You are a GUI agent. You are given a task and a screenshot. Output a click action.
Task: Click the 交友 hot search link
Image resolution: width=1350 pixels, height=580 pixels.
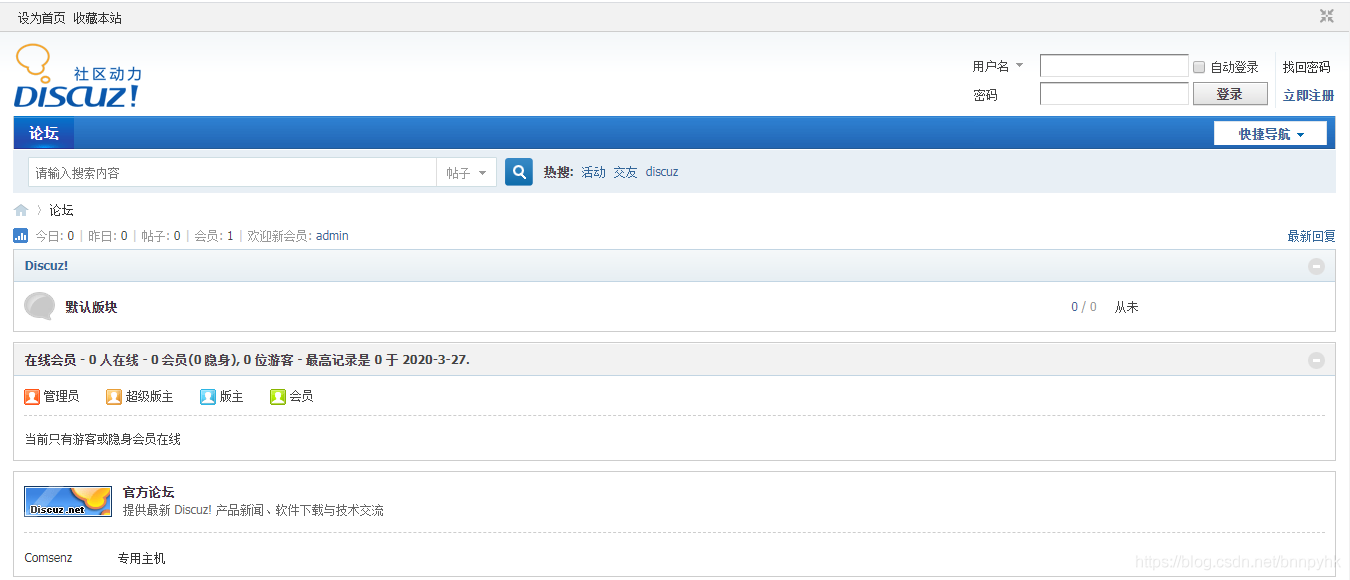(626, 172)
